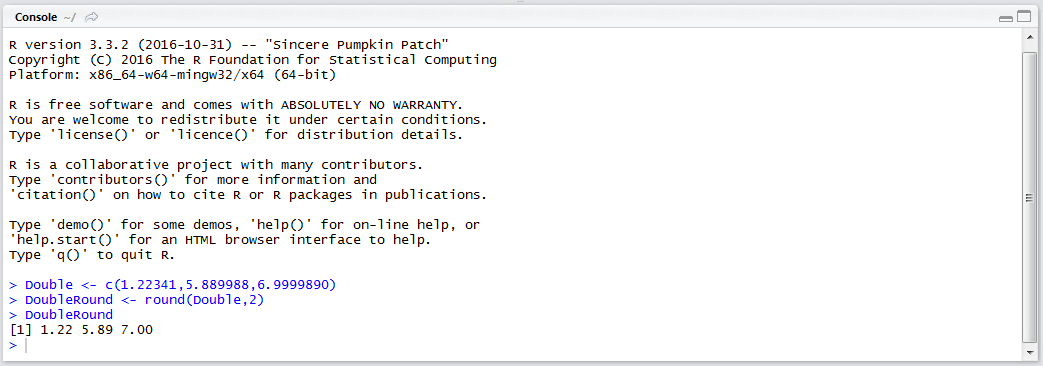1043x366 pixels.
Task: Select the Console tab
Action: click(x=36, y=17)
